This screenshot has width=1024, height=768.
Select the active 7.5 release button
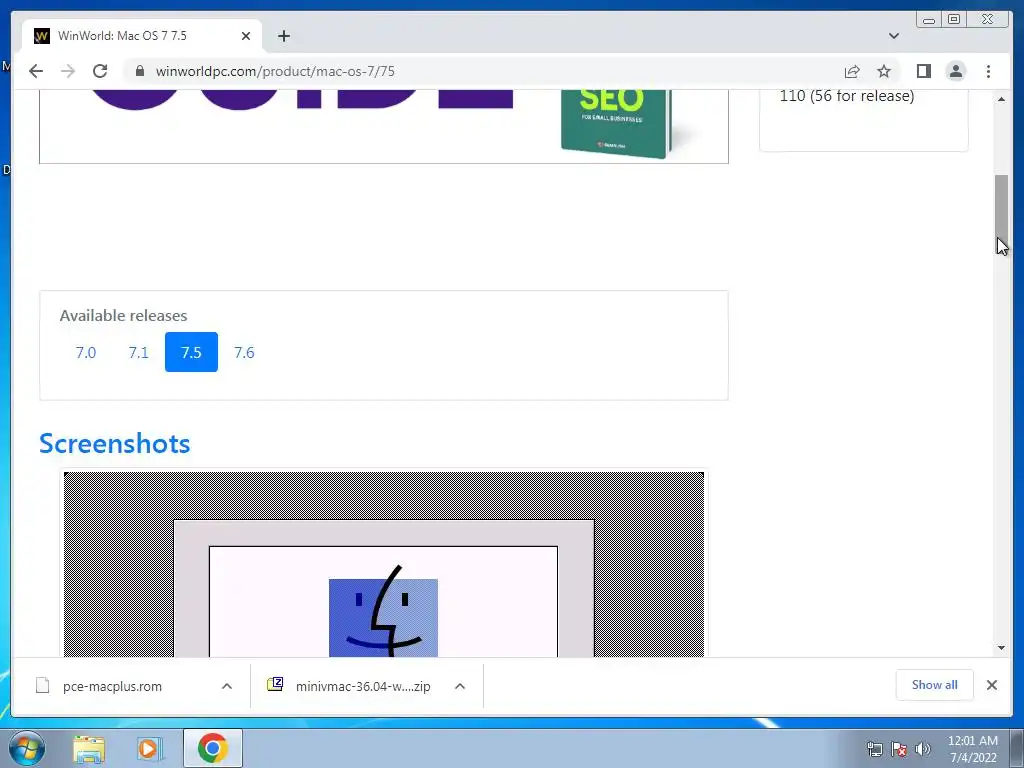191,352
